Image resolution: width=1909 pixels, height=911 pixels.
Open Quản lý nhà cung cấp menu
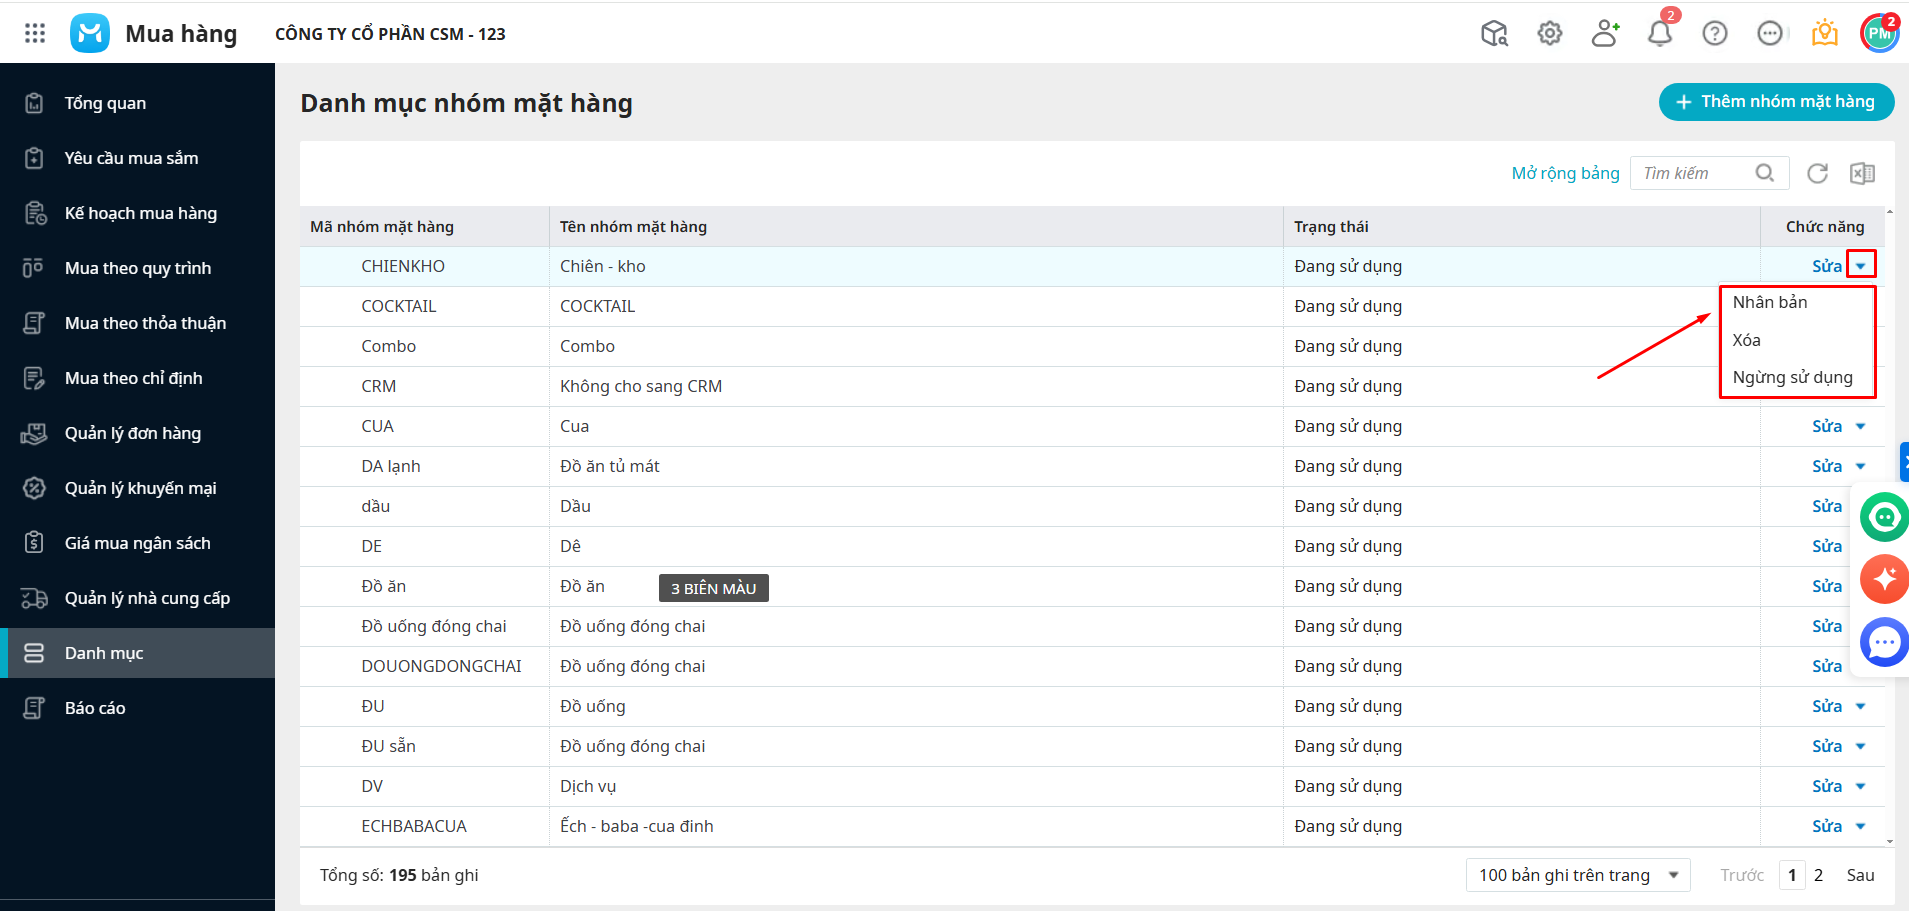point(147,598)
